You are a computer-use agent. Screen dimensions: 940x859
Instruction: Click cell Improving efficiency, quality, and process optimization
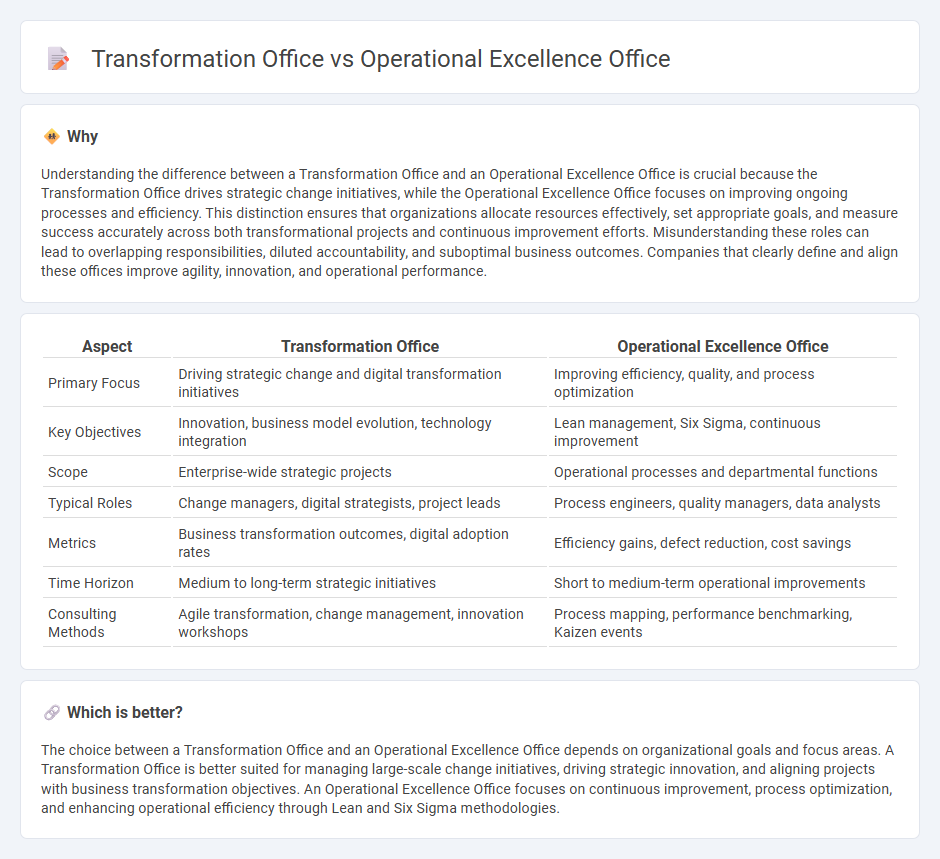(722, 383)
